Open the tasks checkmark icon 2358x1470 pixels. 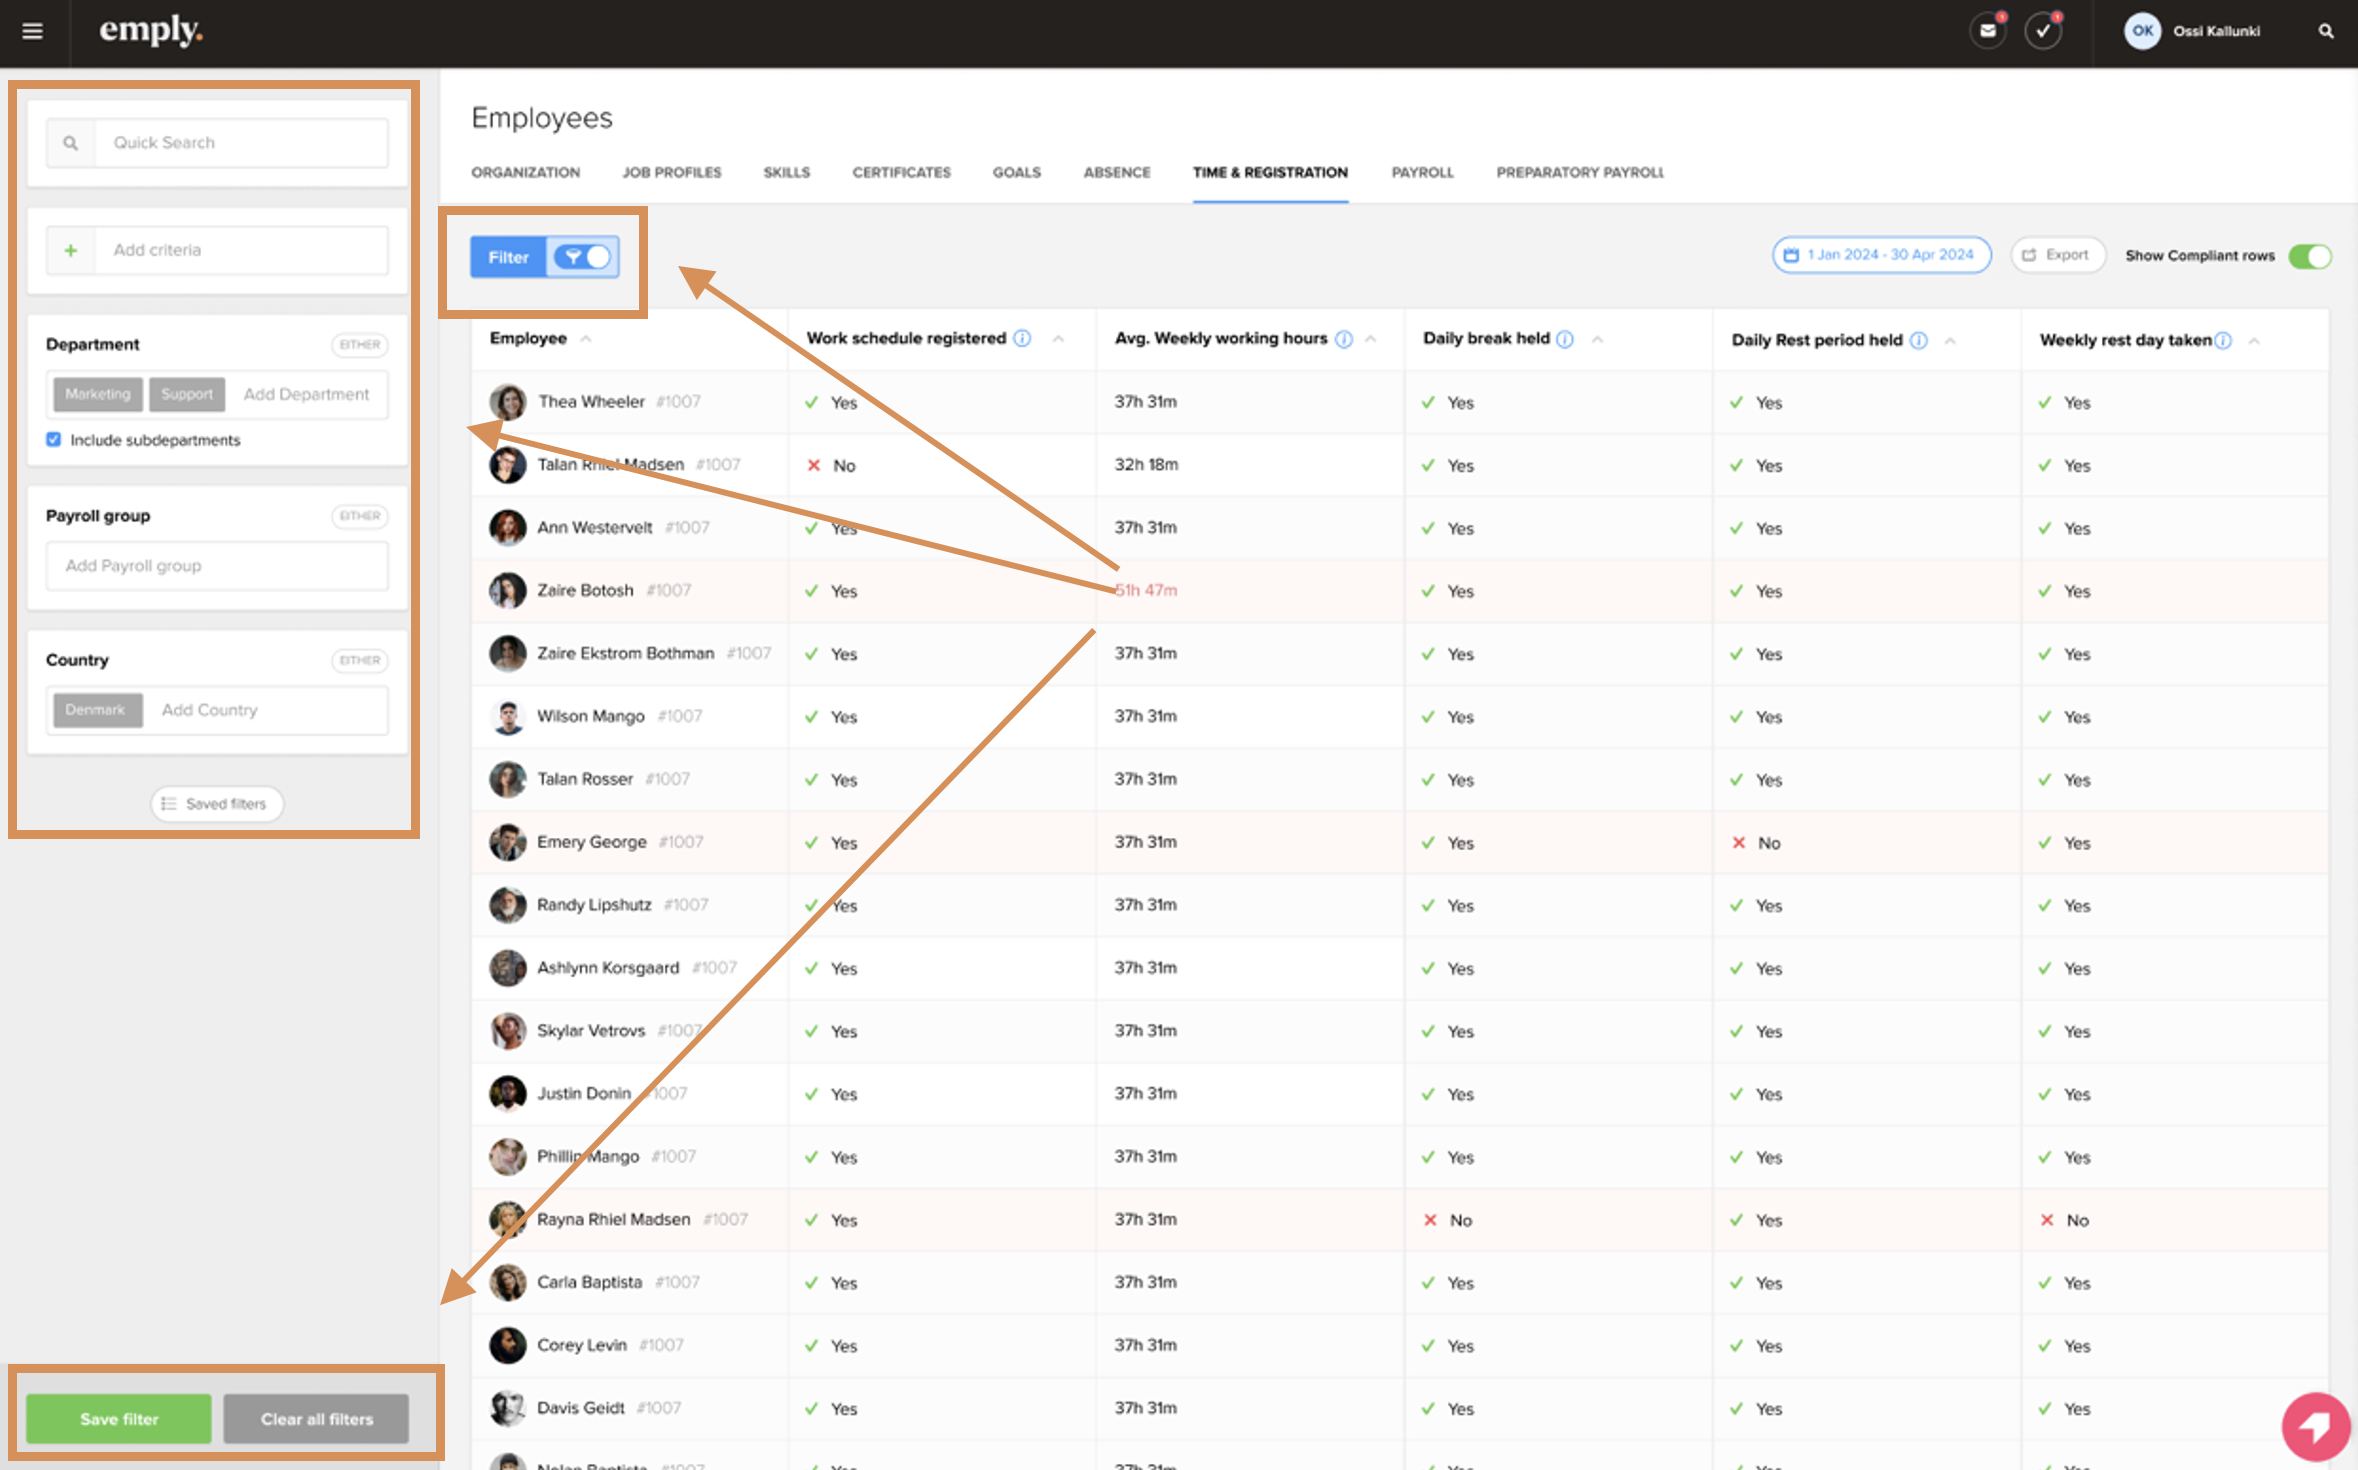(2042, 31)
